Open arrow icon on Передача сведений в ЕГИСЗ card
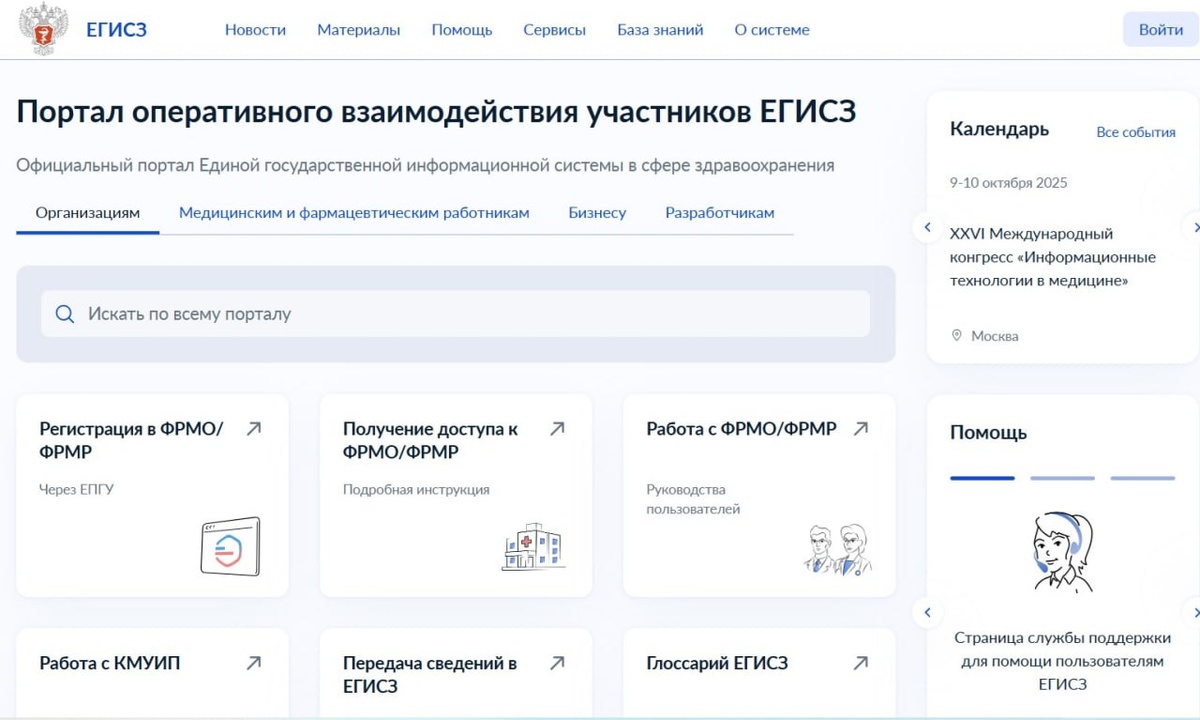1200x720 pixels. pos(557,662)
